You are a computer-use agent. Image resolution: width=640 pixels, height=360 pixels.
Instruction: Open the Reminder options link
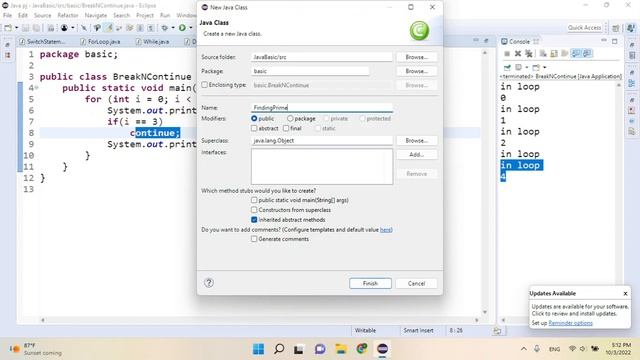point(570,323)
